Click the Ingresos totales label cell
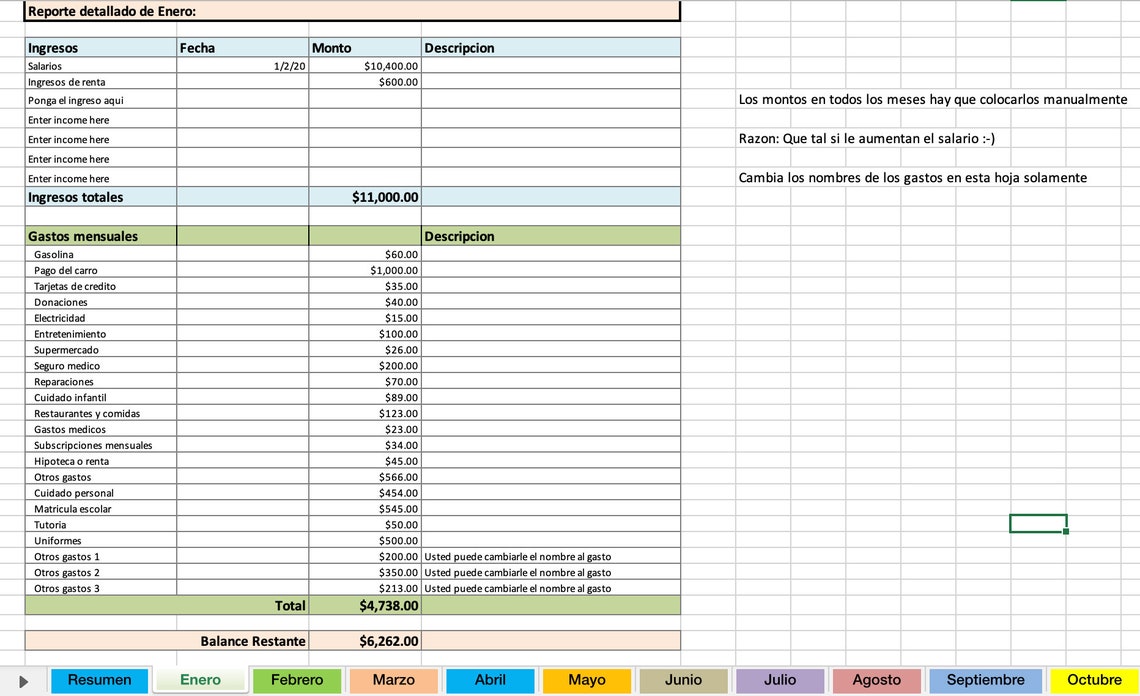The image size is (1140, 696). click(x=100, y=196)
